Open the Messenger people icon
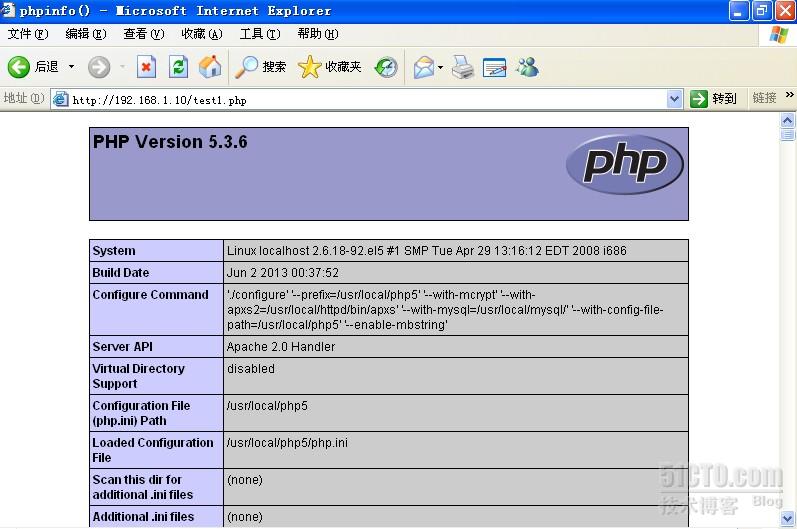Screen dimensions: 797x529 pyautogui.click(x=527, y=67)
